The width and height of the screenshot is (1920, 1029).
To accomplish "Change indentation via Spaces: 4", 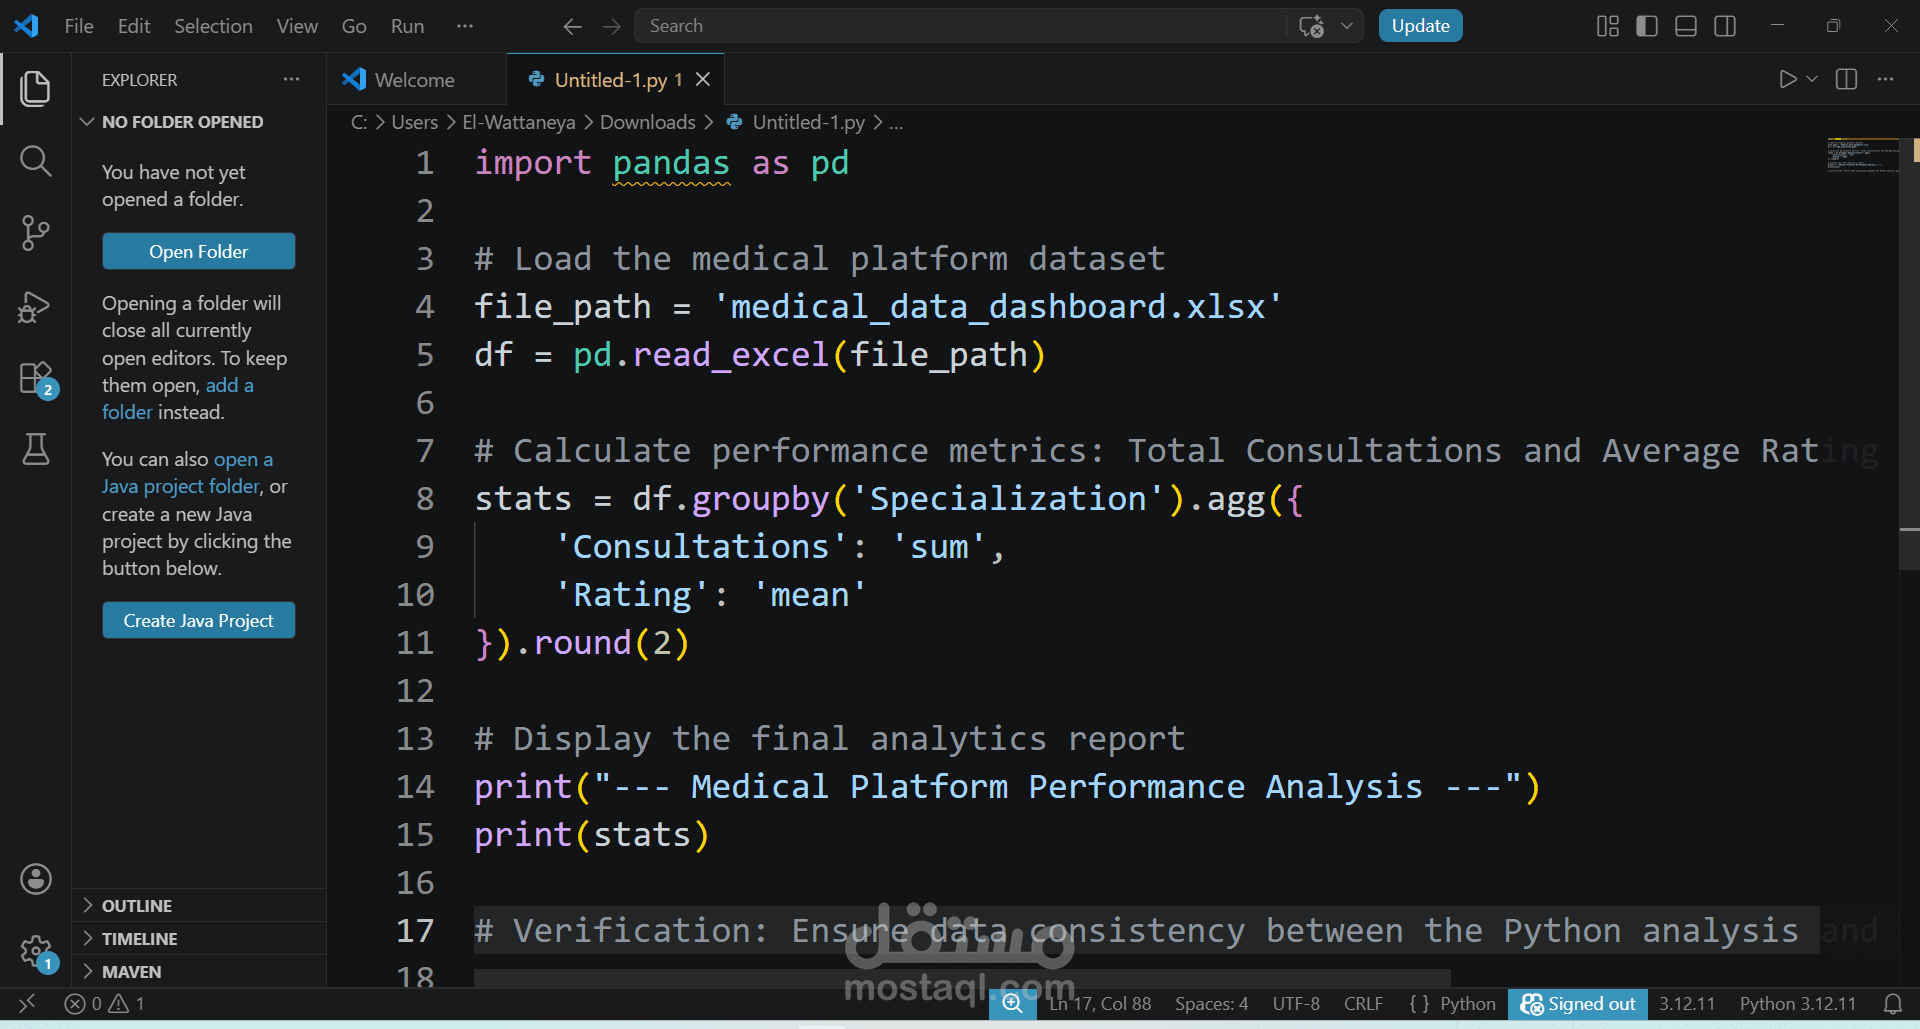I will coord(1211,1003).
